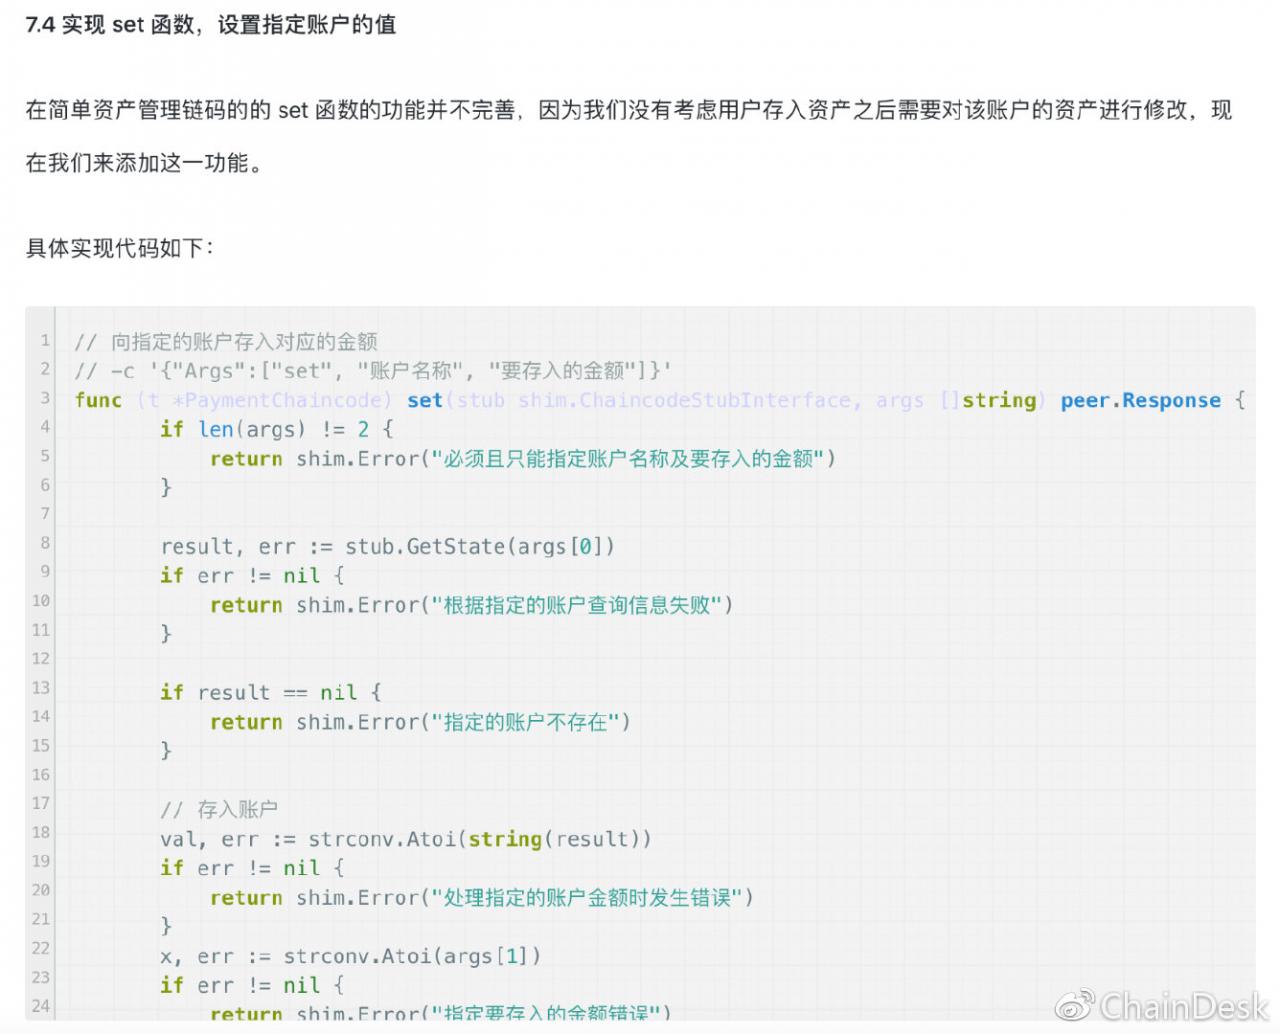Click line number 18 in the gutter
1280x1034 pixels.
click(40, 832)
